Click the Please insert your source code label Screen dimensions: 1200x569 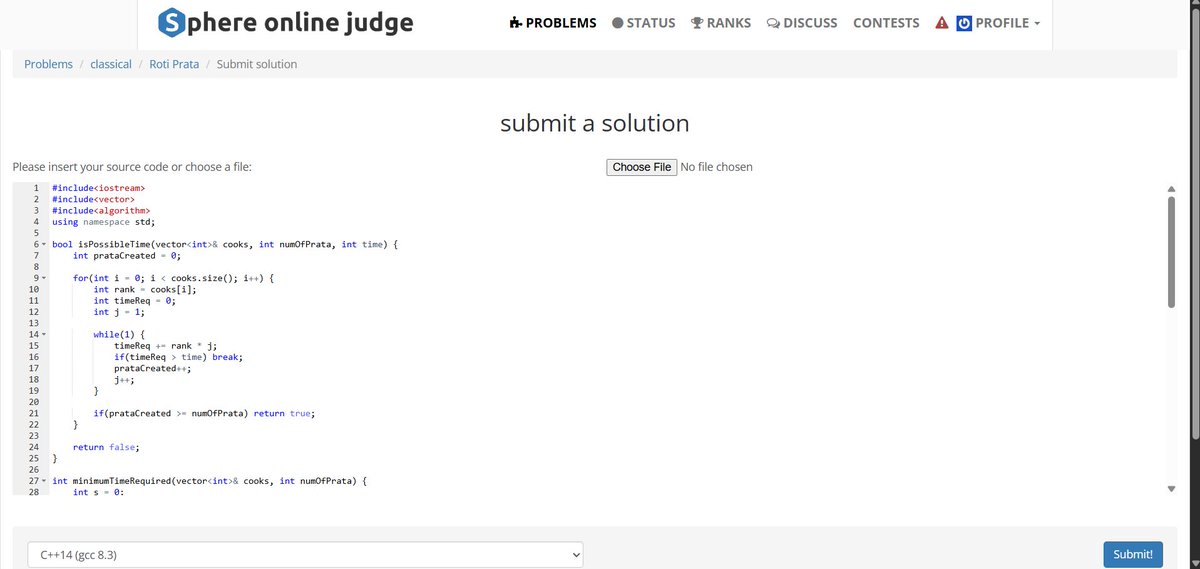coord(132,167)
